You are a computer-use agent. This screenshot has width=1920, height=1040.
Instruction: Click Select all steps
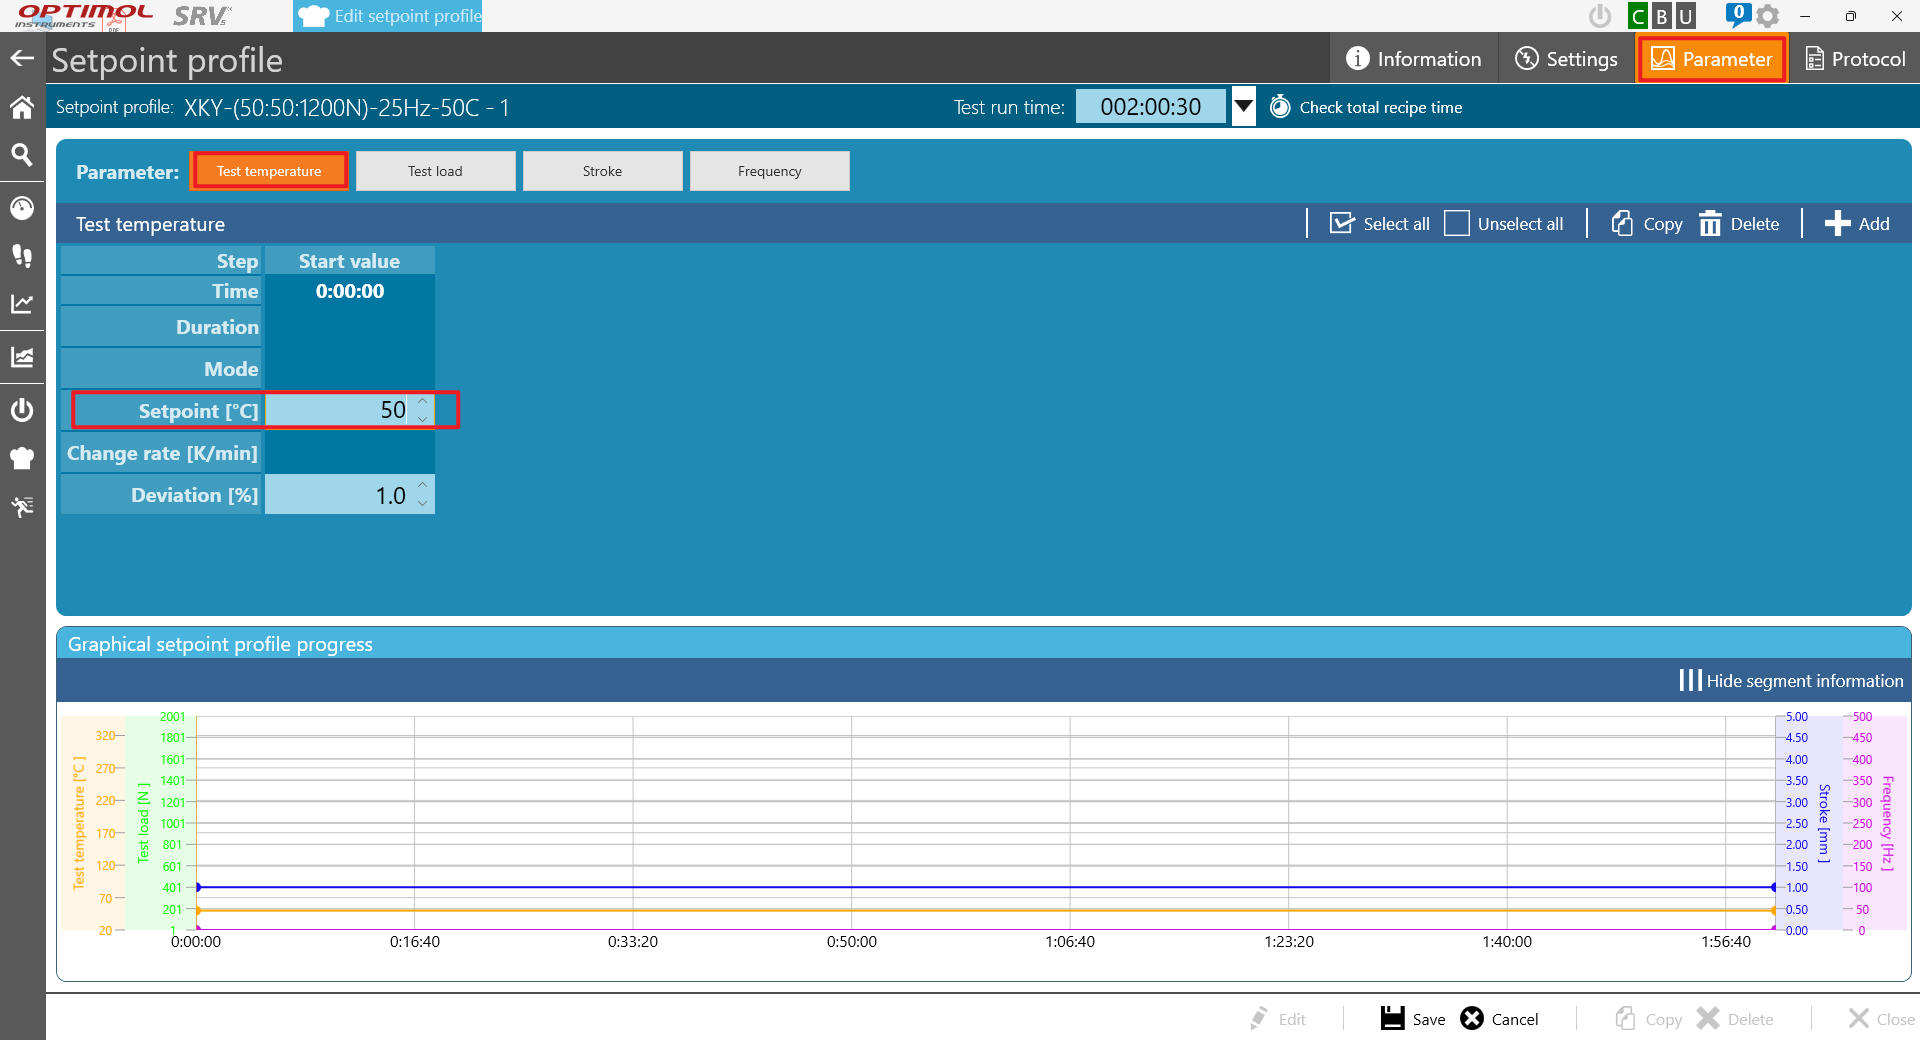pos(1380,224)
